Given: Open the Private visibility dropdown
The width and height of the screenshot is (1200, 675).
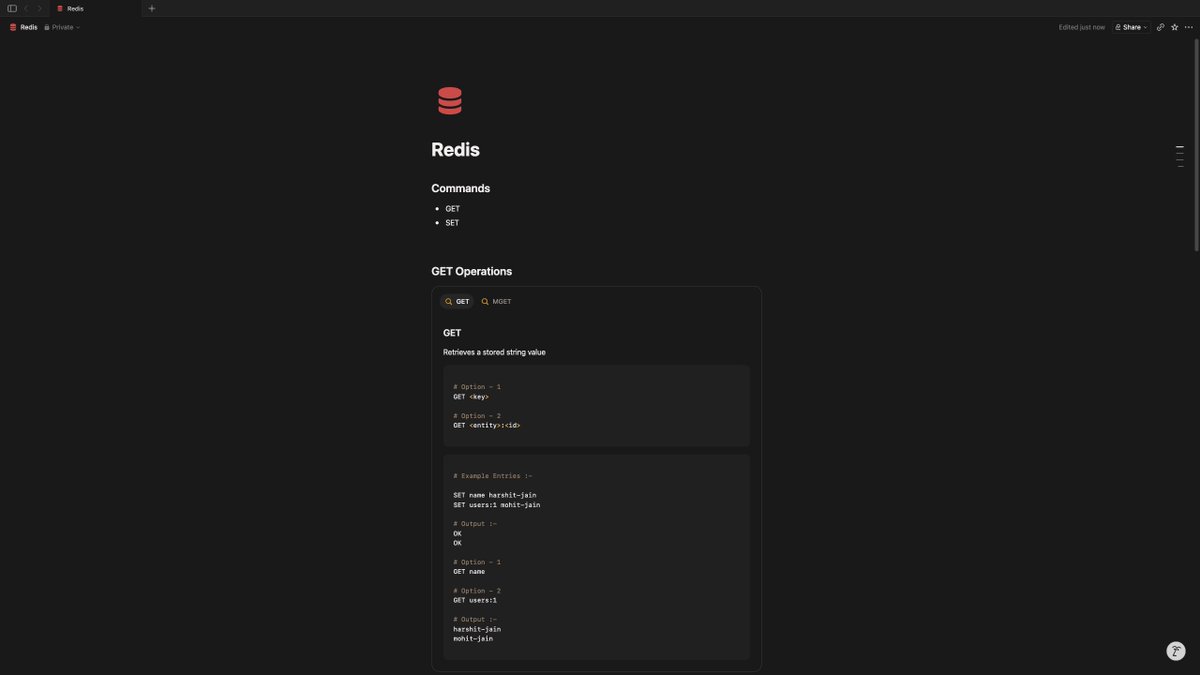Looking at the screenshot, I should pyautogui.click(x=62, y=27).
